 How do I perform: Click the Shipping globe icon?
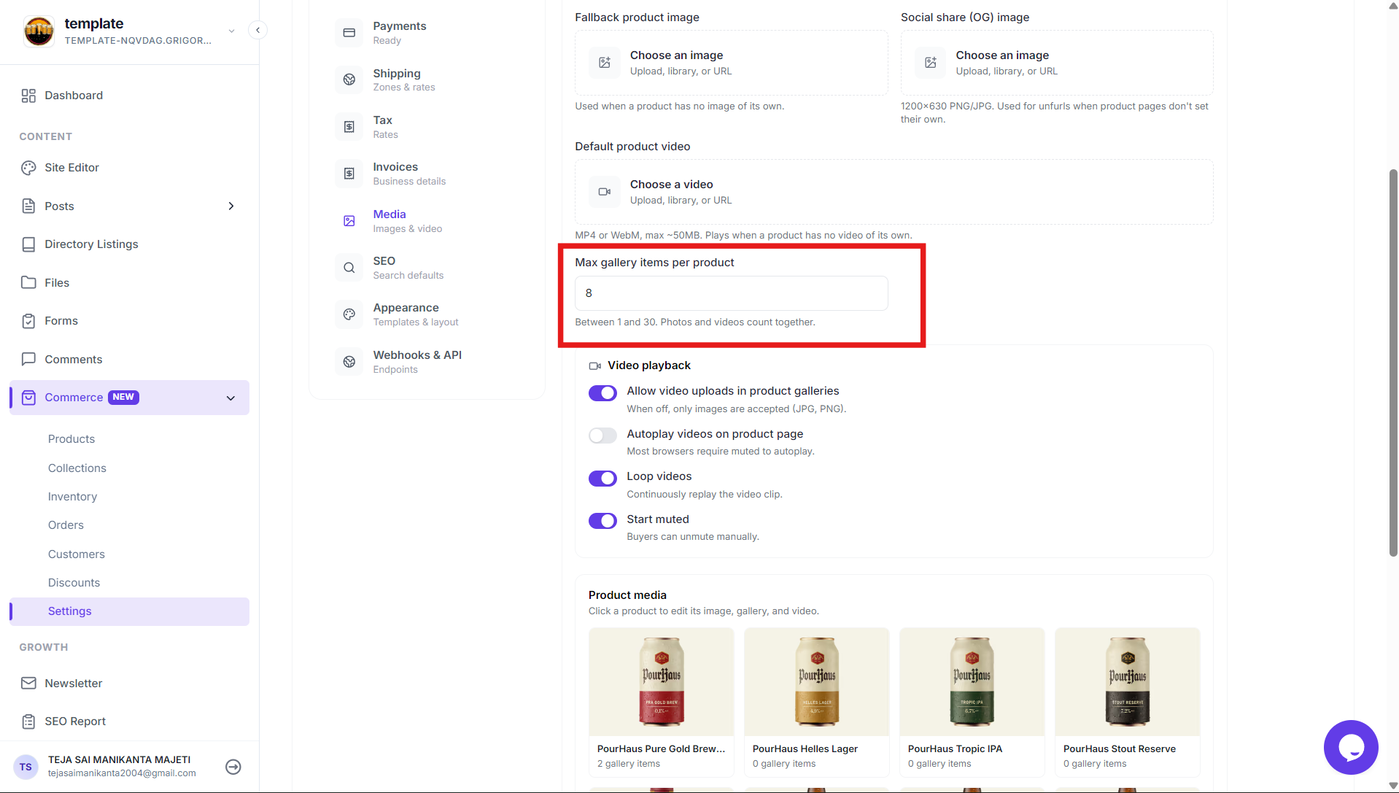click(349, 80)
